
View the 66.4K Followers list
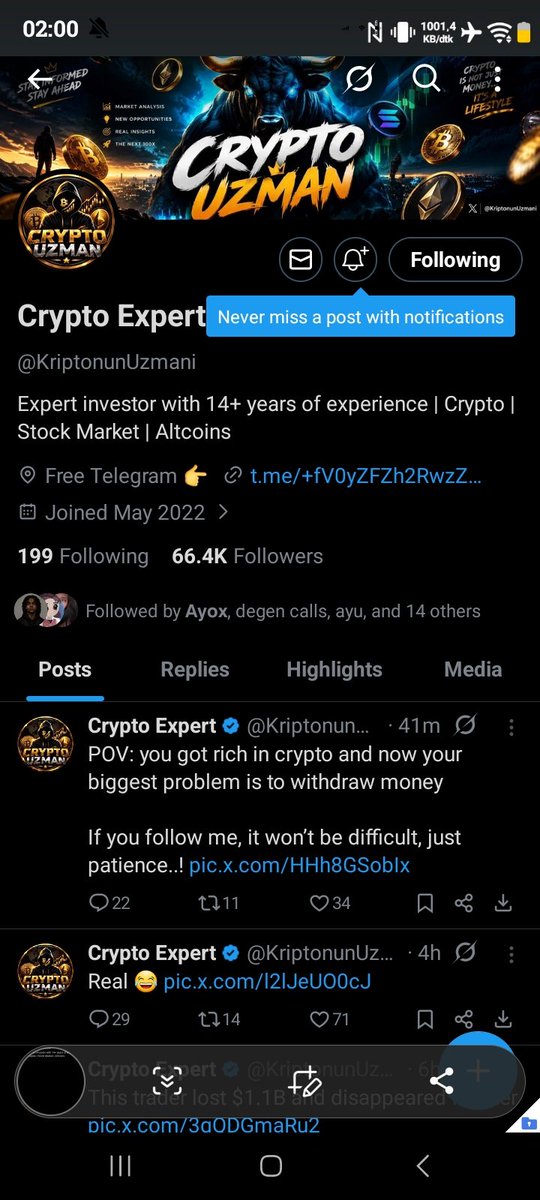(247, 556)
